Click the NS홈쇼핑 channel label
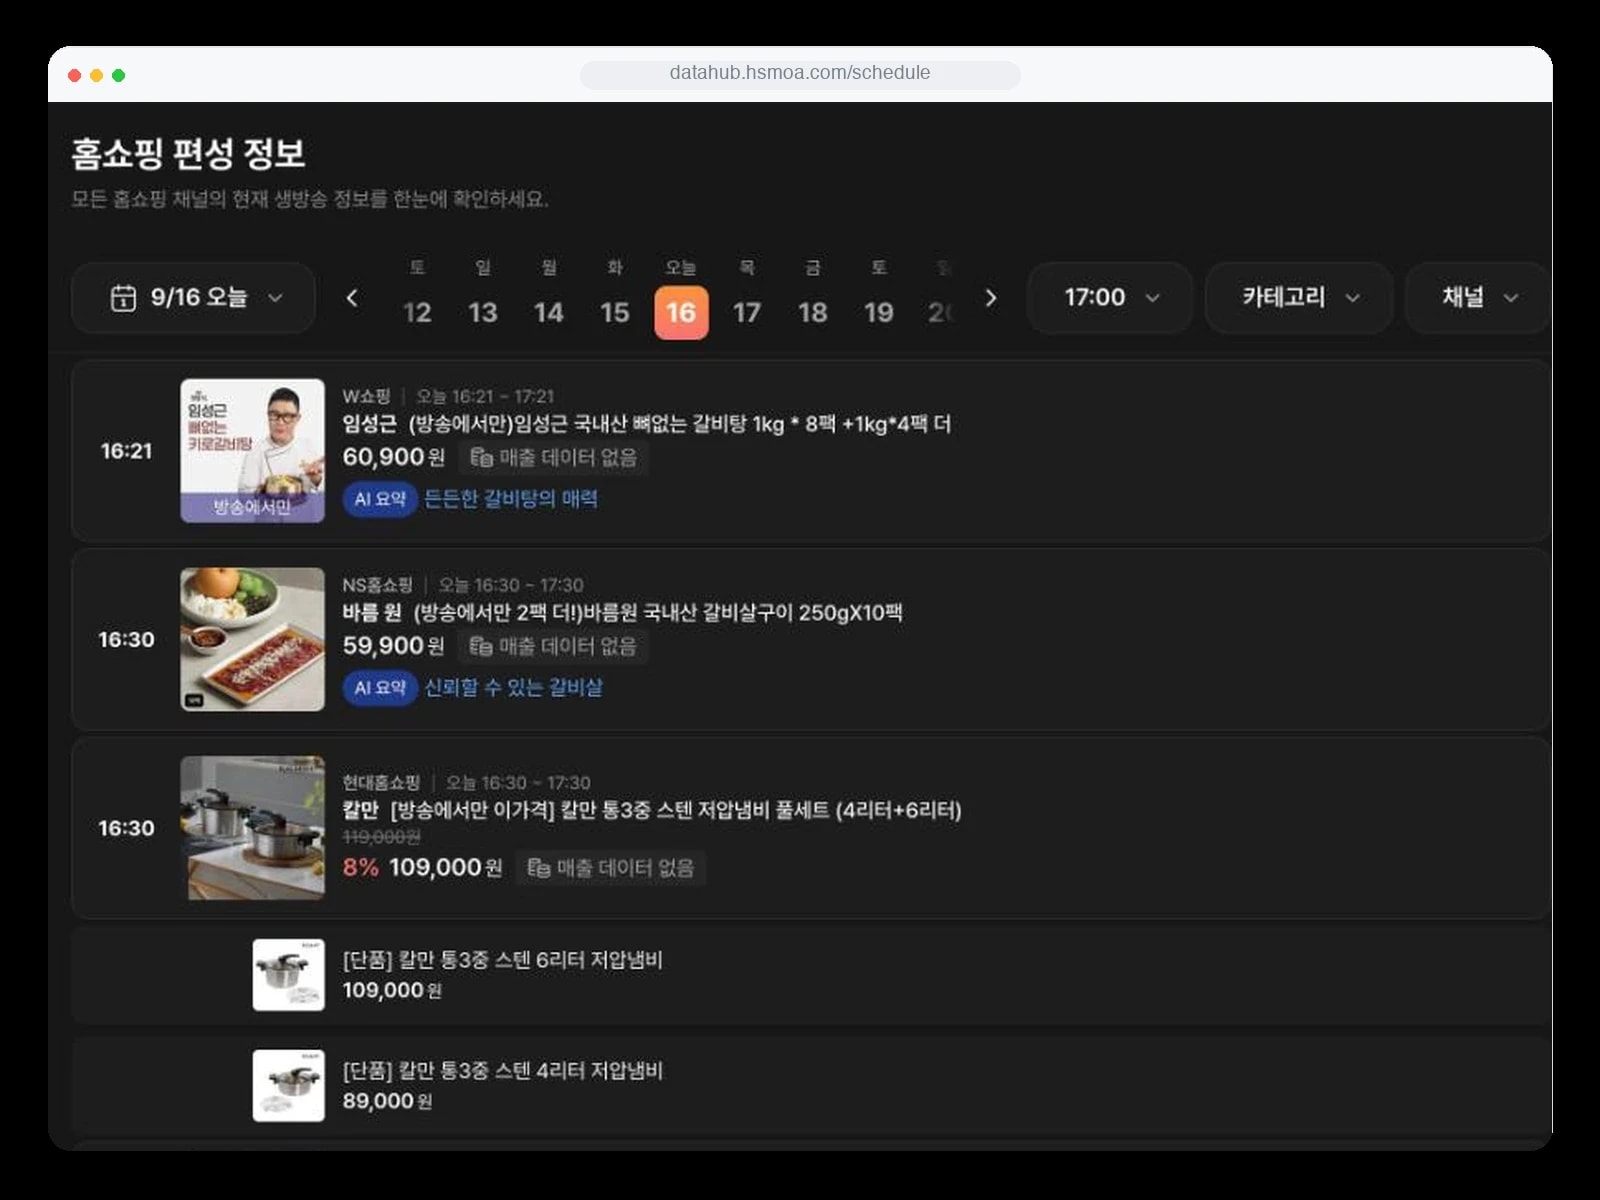Image resolution: width=1600 pixels, height=1200 pixels. click(377, 585)
